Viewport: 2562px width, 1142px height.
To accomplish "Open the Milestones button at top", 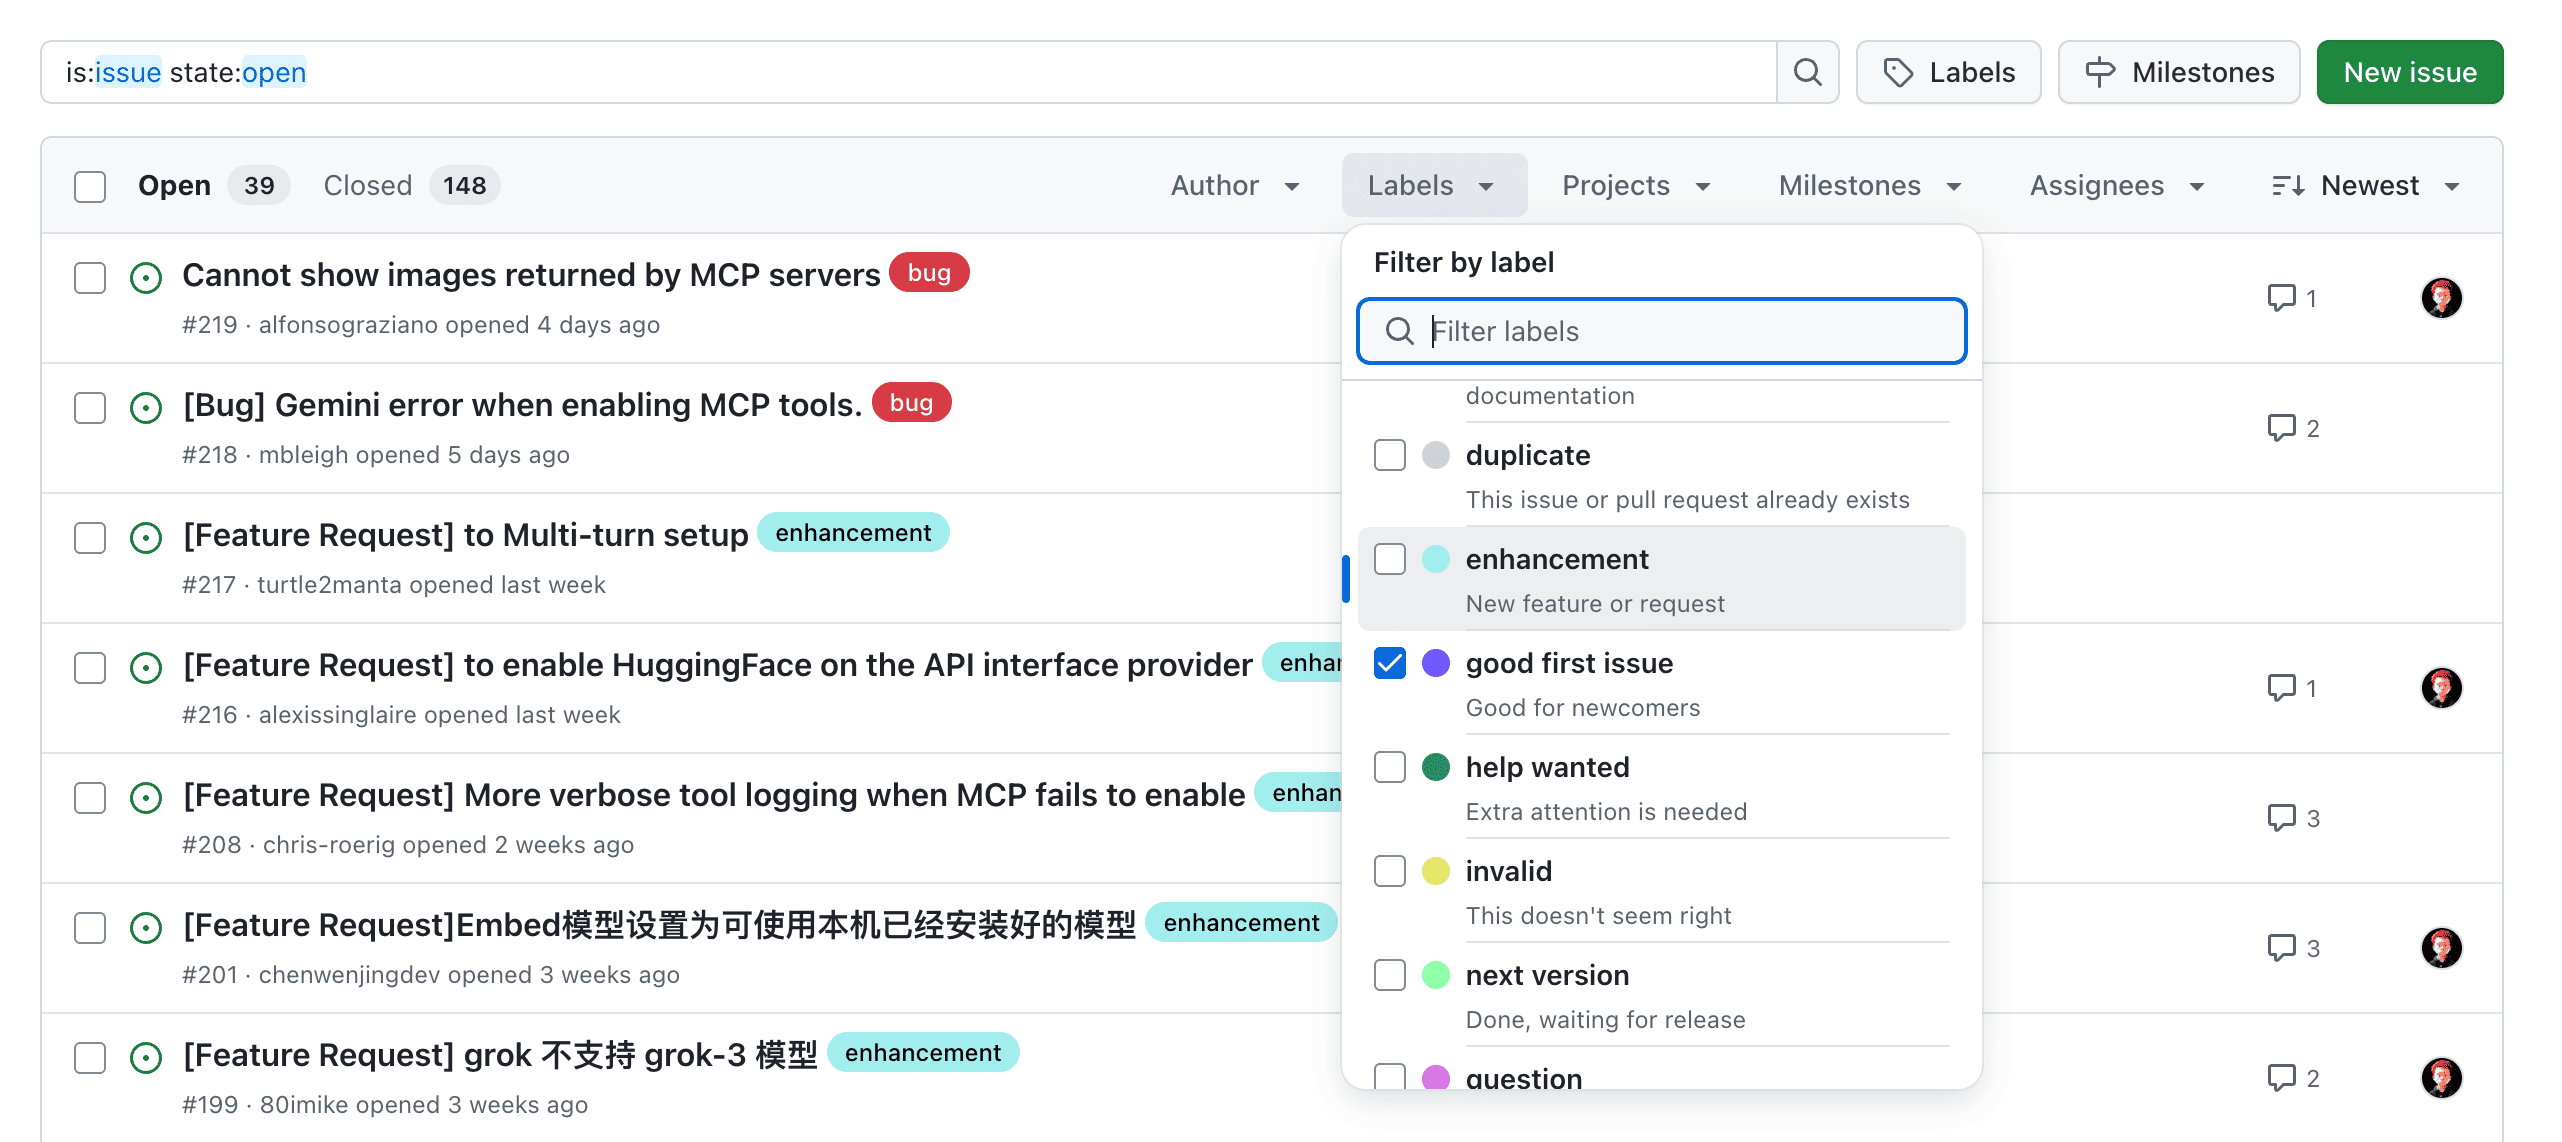I will (2178, 72).
